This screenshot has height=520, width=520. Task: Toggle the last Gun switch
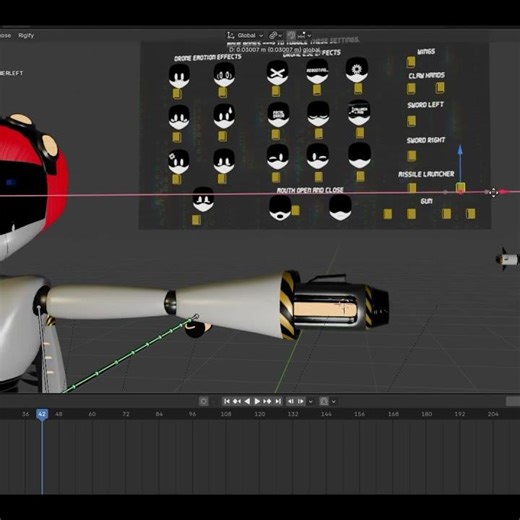click(470, 214)
